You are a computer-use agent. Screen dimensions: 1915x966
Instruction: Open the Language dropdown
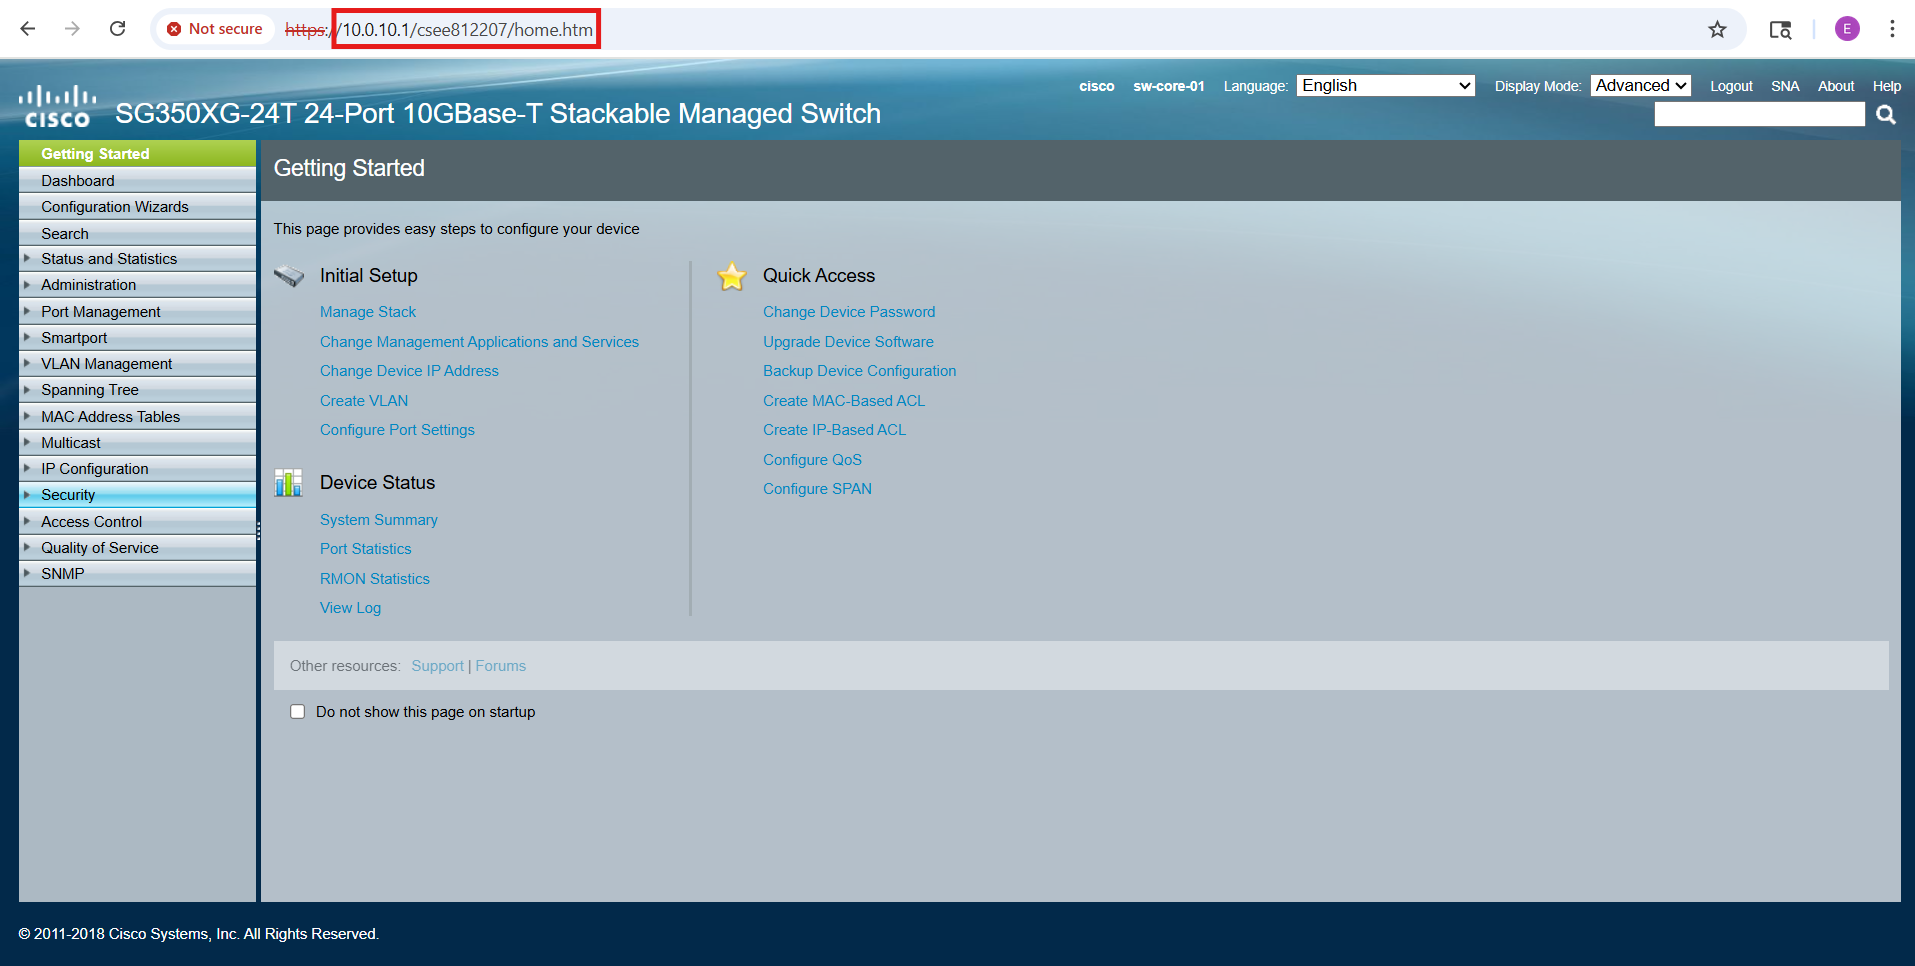[1385, 86]
